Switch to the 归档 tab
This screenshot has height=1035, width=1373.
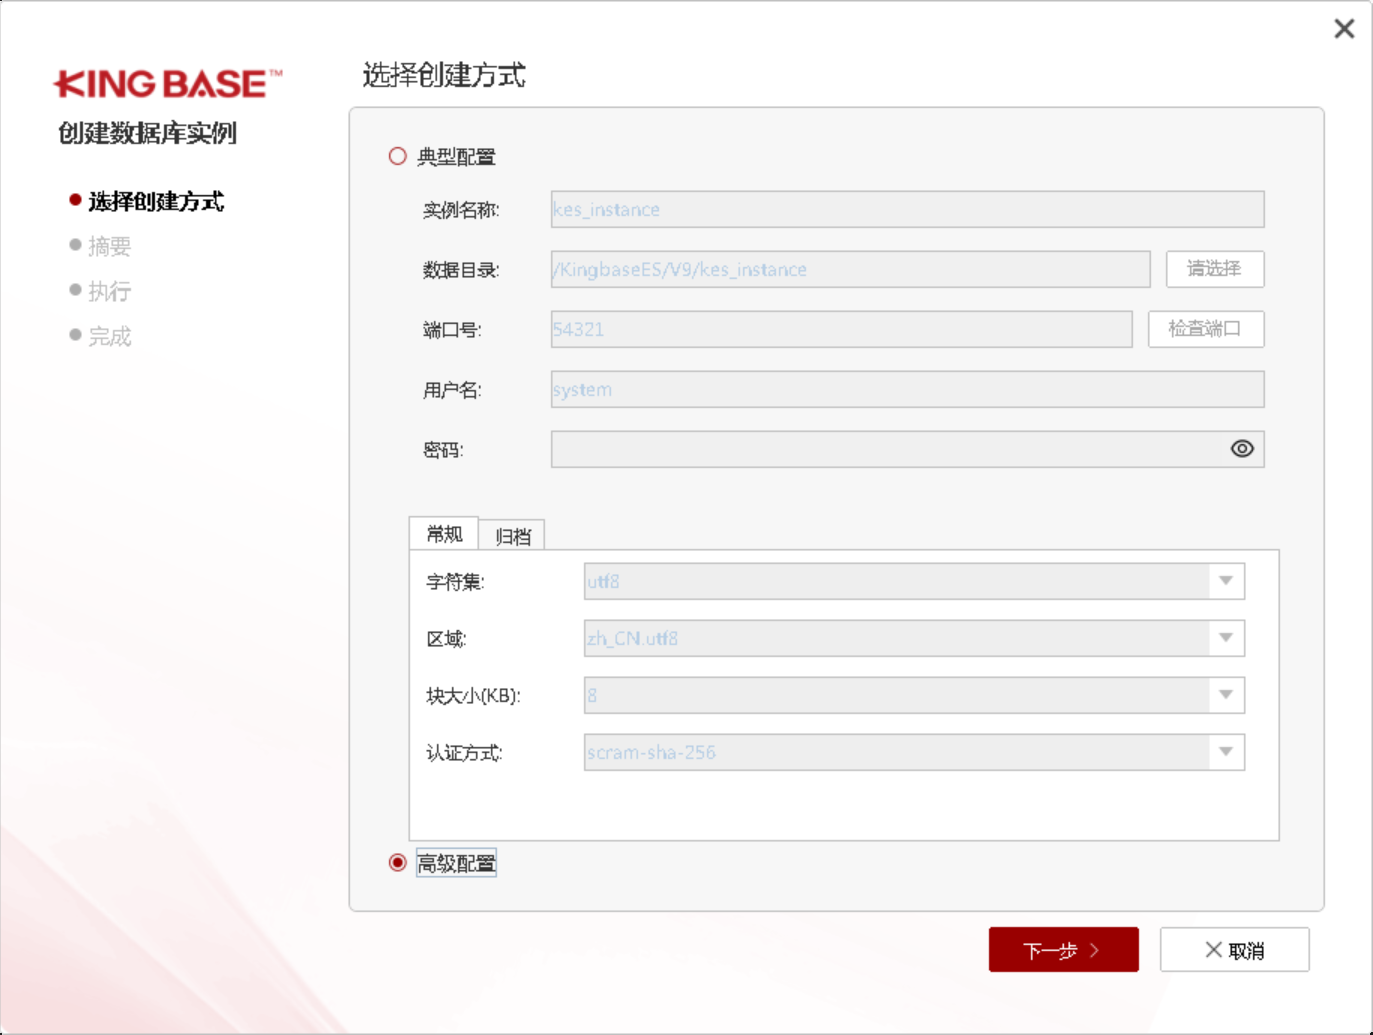pyautogui.click(x=512, y=536)
